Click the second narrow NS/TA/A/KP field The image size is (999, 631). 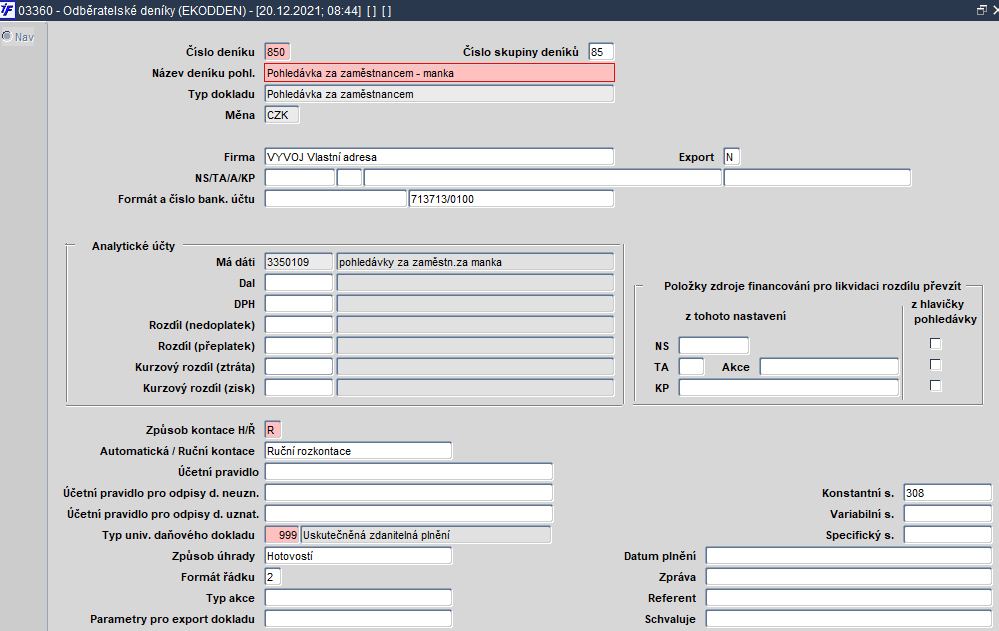[349, 178]
